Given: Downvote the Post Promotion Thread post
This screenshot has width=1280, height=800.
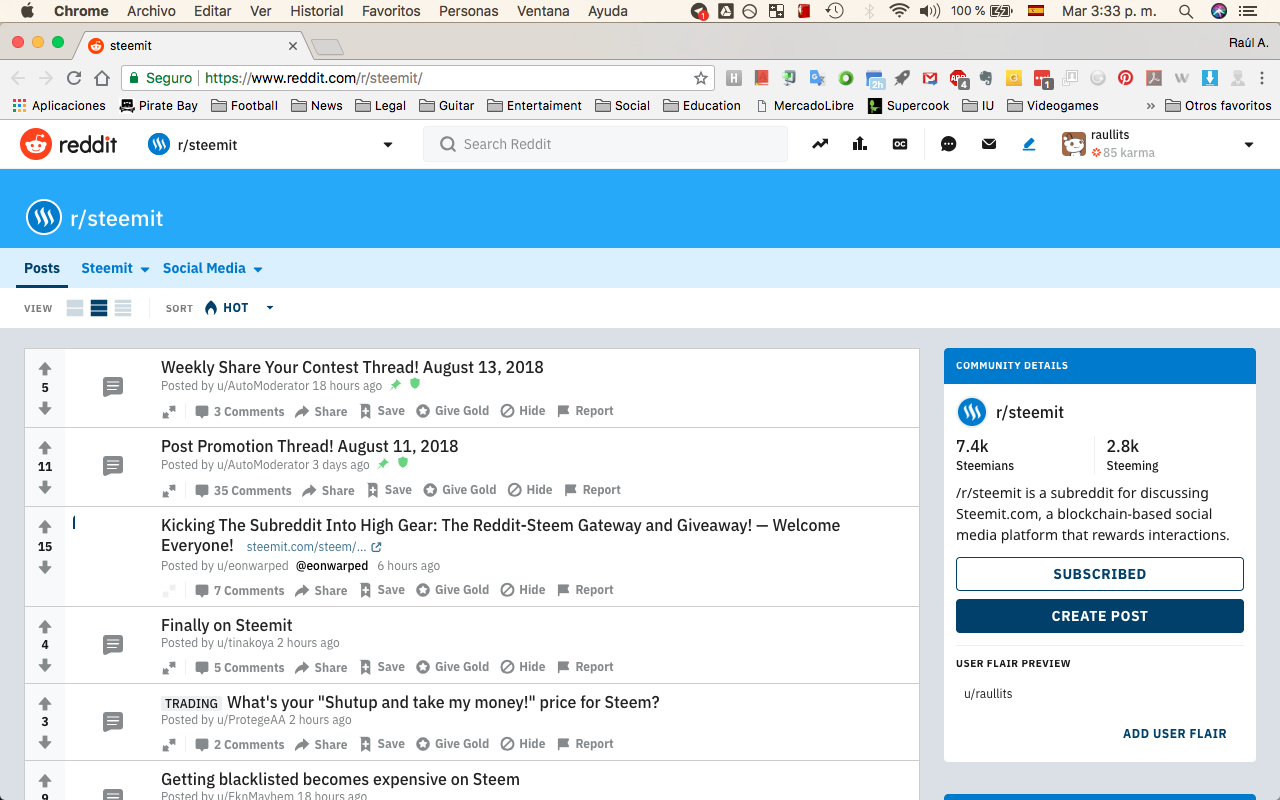Looking at the screenshot, I should tap(45, 487).
